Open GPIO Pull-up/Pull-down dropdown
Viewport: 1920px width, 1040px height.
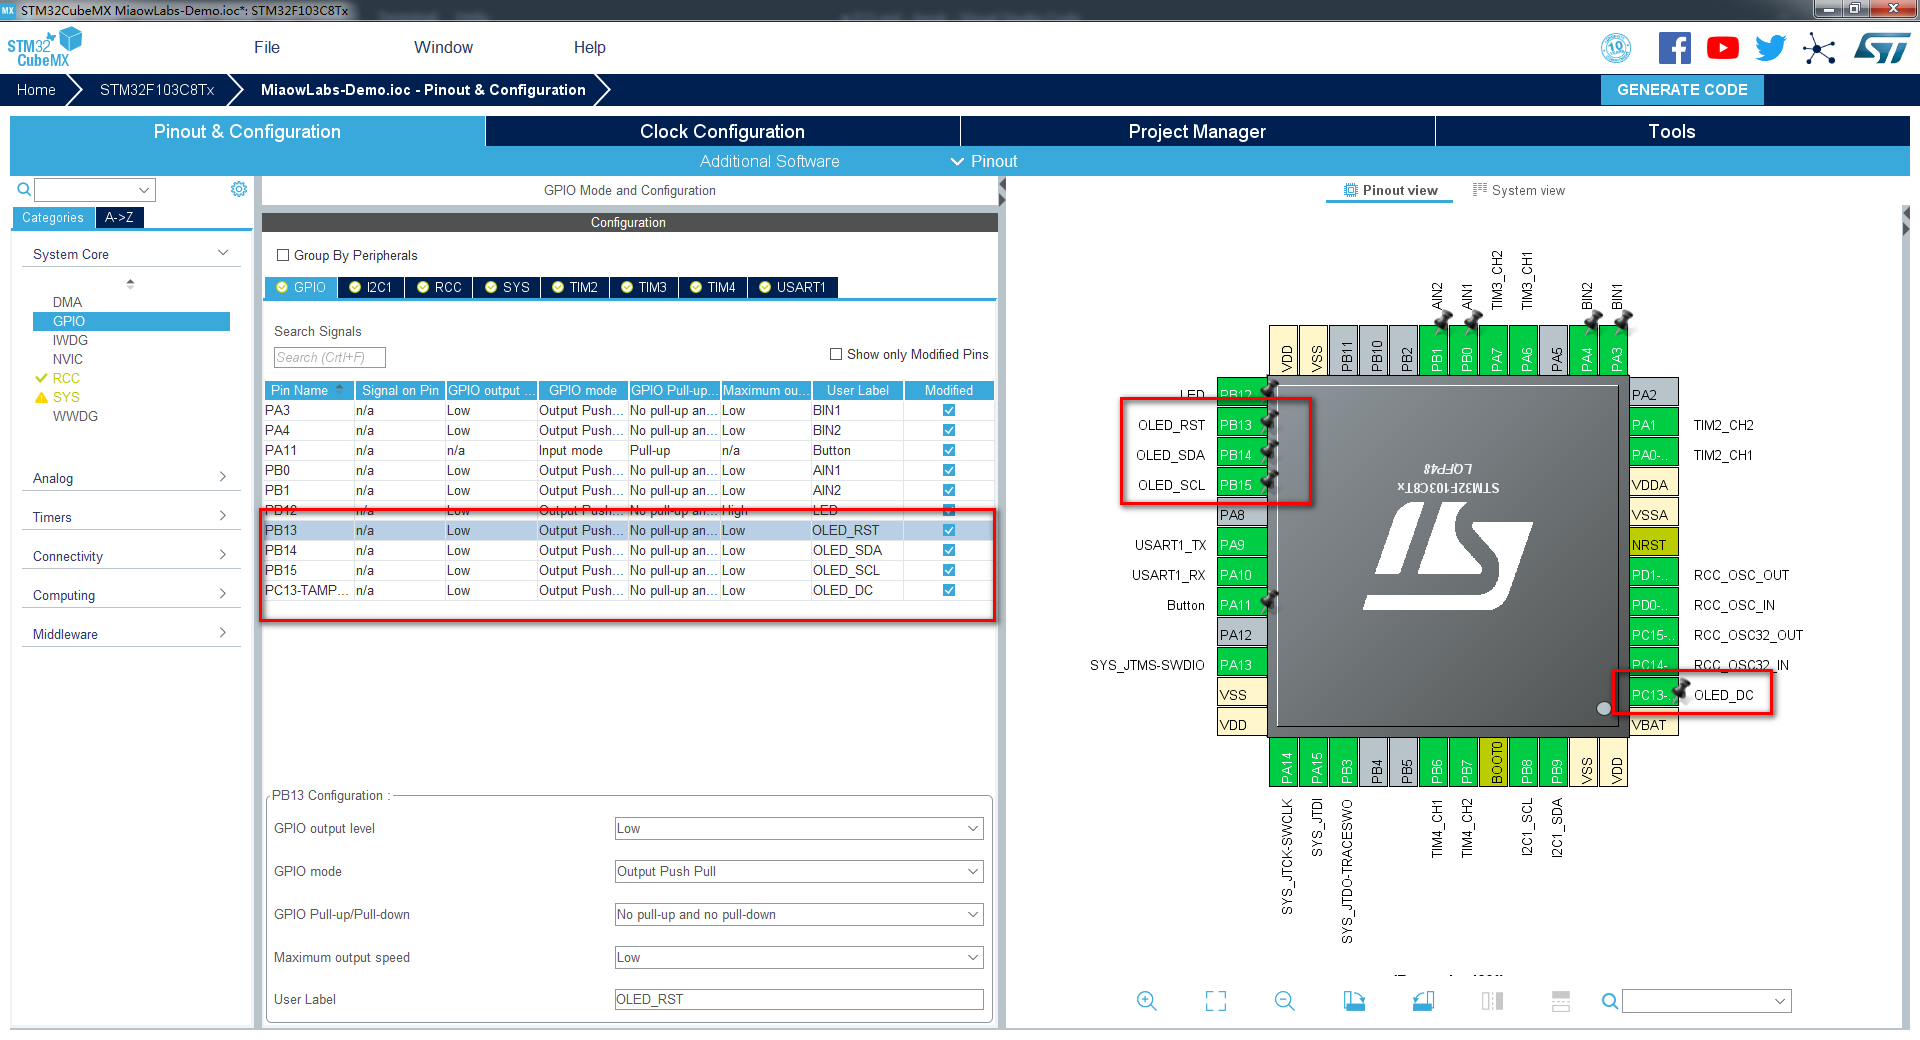point(799,914)
